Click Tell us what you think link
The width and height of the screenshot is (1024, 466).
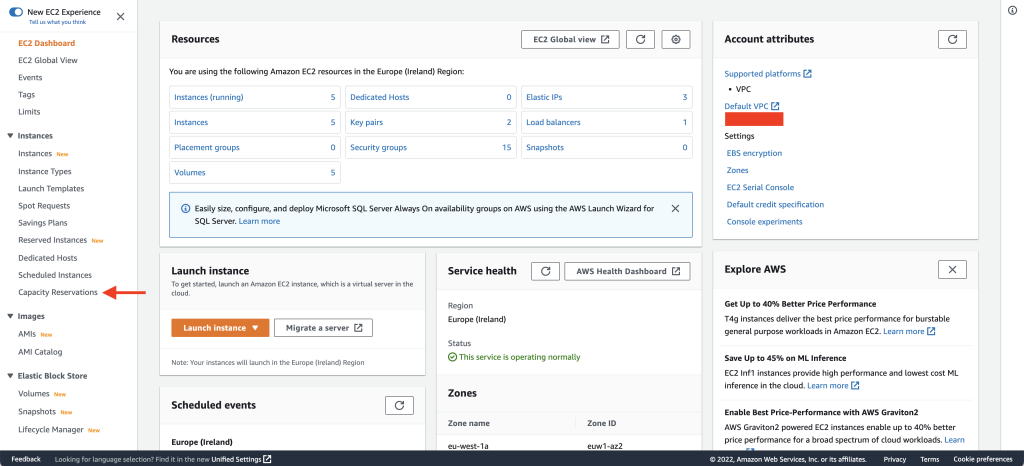click(57, 22)
